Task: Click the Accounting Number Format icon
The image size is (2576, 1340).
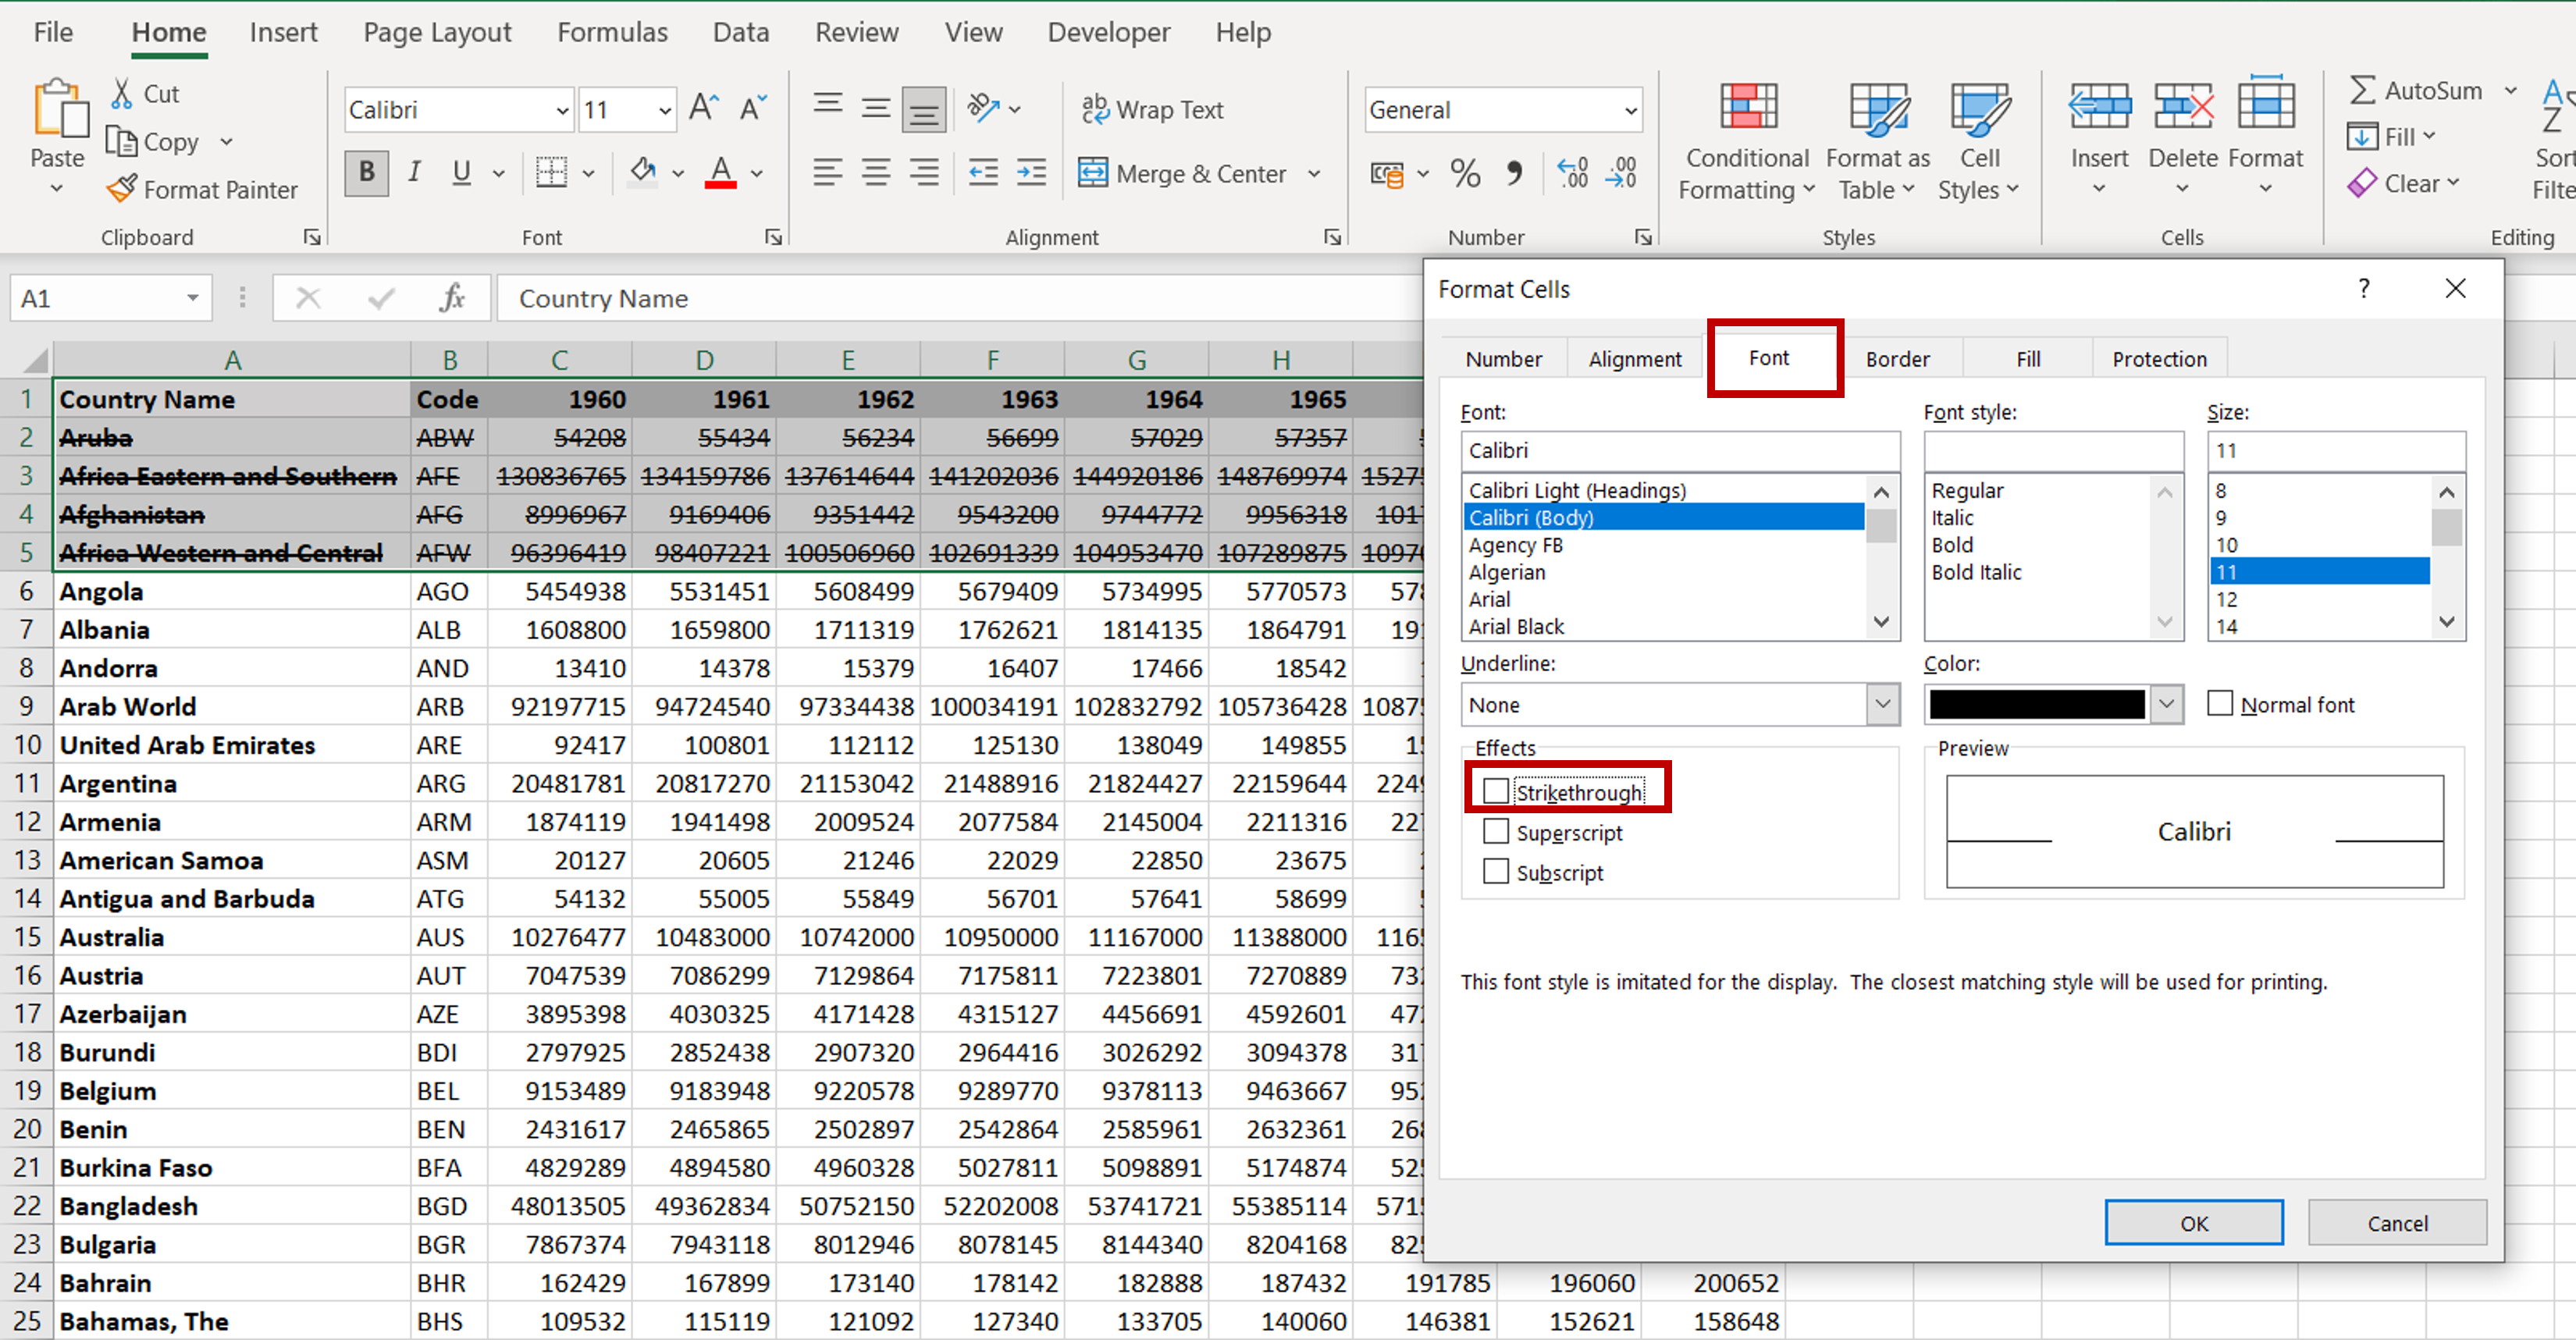Action: (x=1386, y=174)
